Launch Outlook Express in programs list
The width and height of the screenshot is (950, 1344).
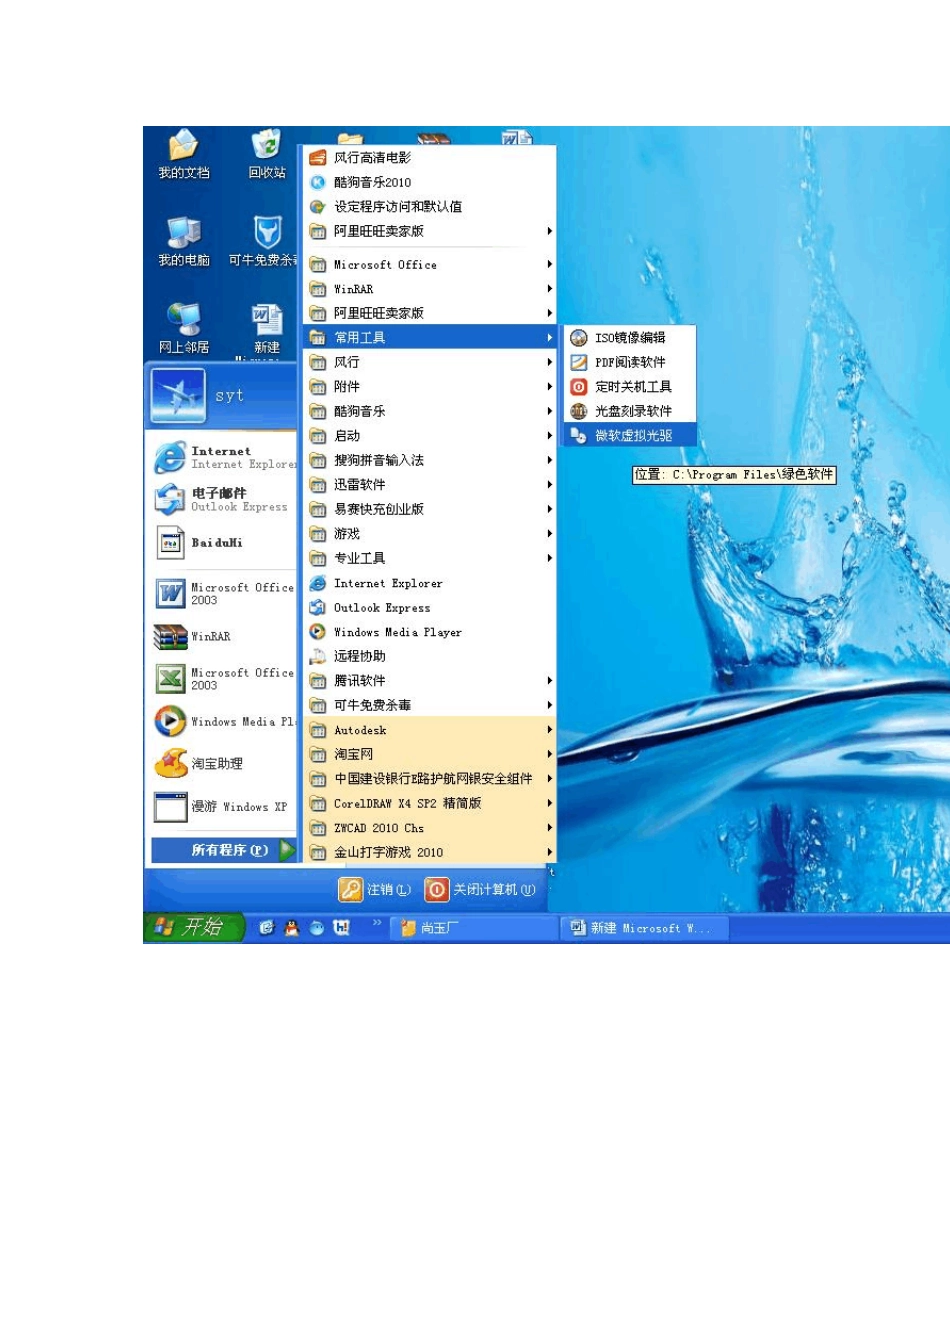(430, 607)
